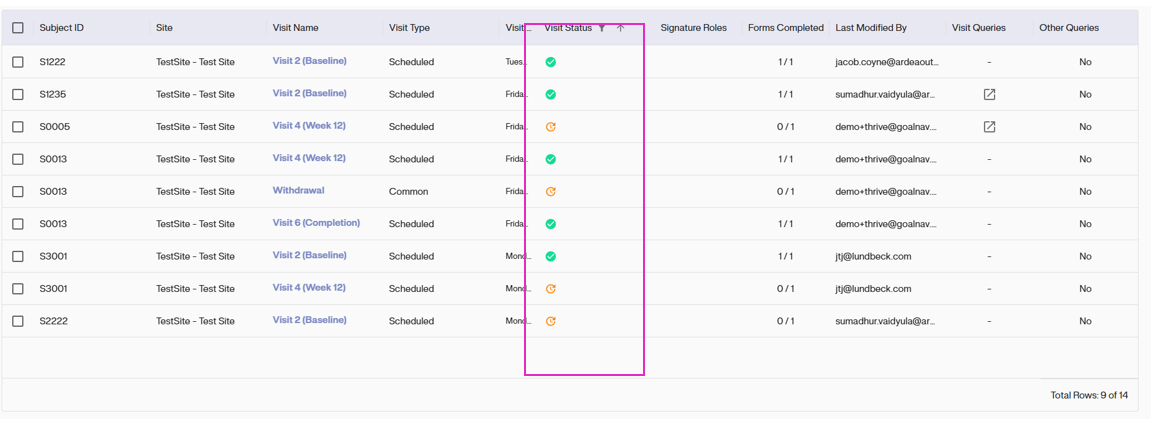This screenshot has height=427, width=1159.
Task: Select the checkbox for subject S2222
Action: (x=18, y=322)
